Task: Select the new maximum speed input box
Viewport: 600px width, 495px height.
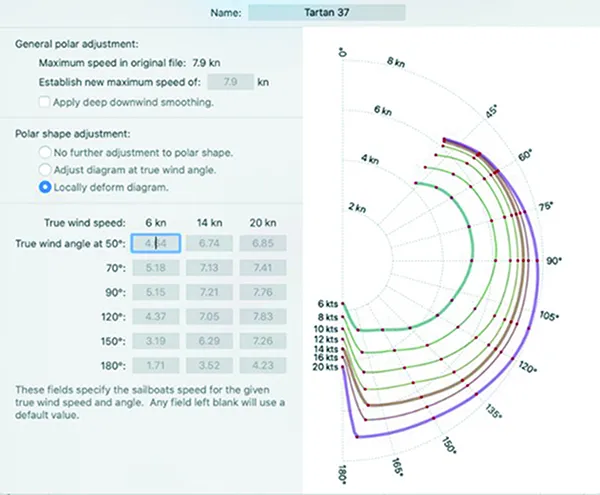Action: tap(230, 82)
